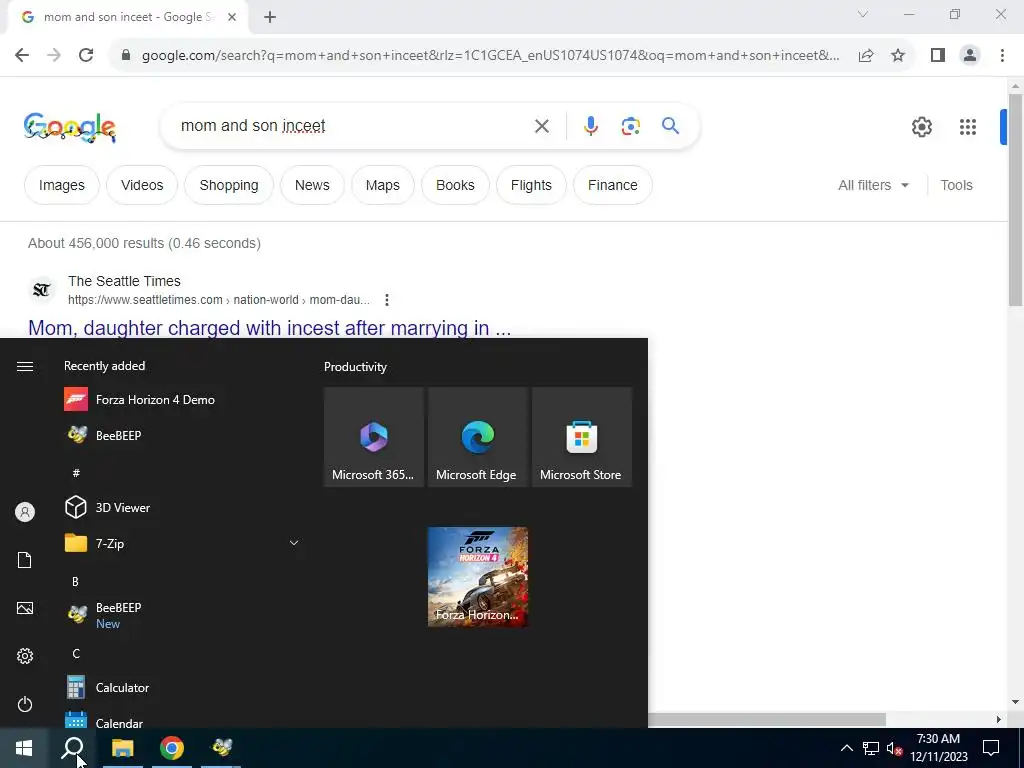This screenshot has width=1024, height=768.
Task: Open the Seattle Times headline link
Action: (x=269, y=327)
